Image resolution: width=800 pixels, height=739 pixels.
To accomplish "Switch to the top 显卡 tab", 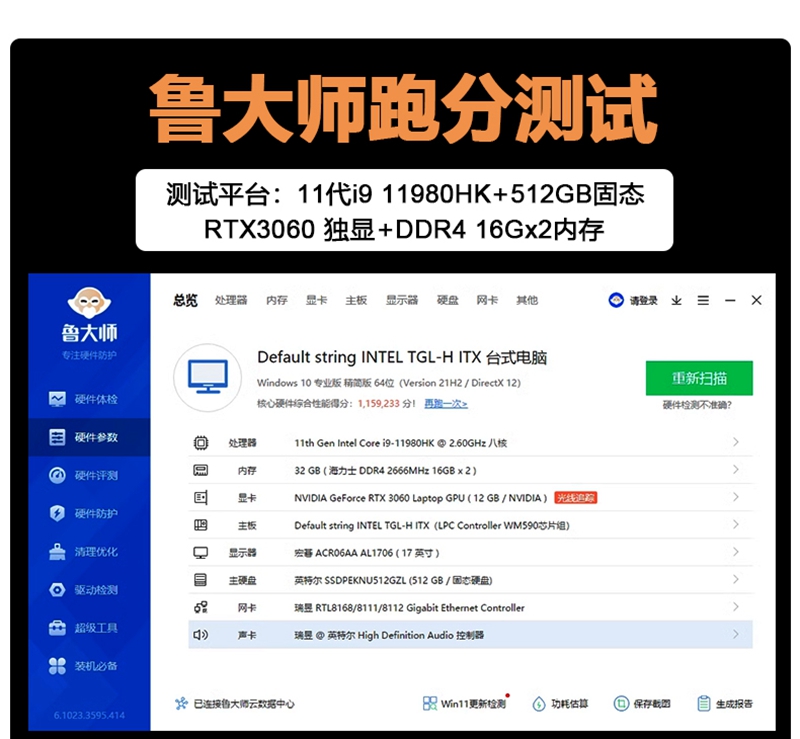I will [316, 300].
